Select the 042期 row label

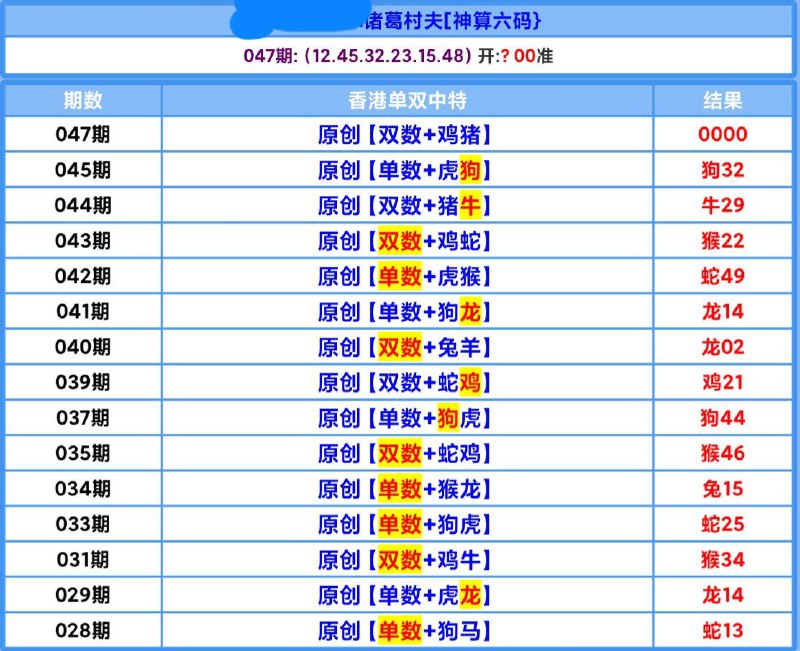83,276
